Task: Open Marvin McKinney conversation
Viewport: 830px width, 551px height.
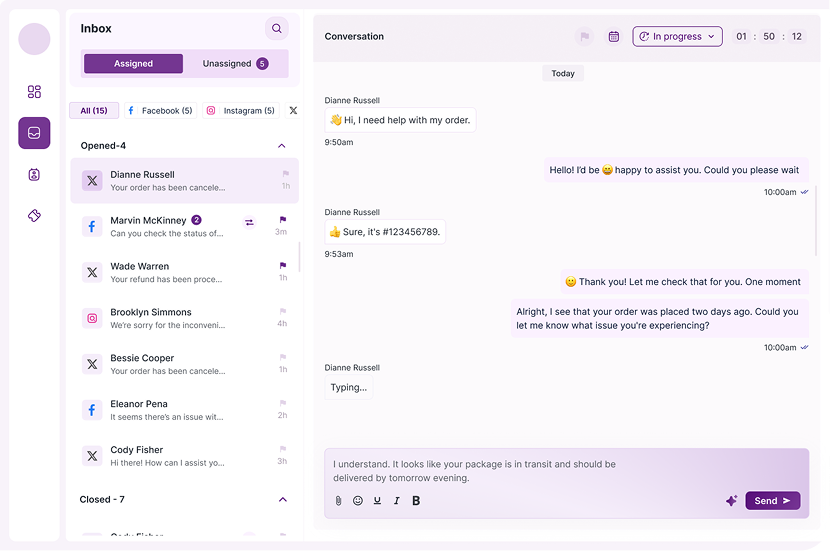Action: tap(185, 227)
